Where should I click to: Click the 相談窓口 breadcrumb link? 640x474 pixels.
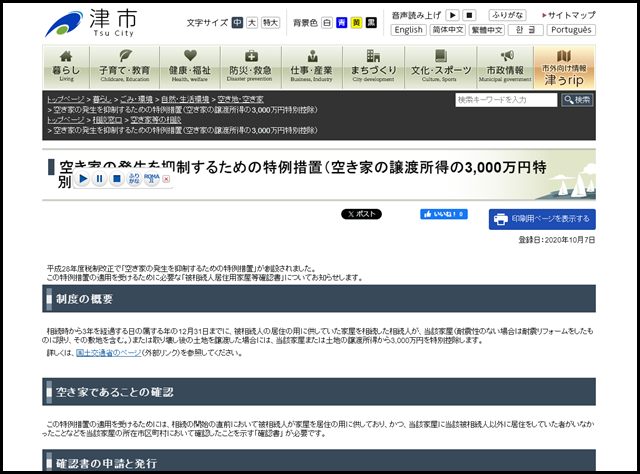(x=107, y=120)
